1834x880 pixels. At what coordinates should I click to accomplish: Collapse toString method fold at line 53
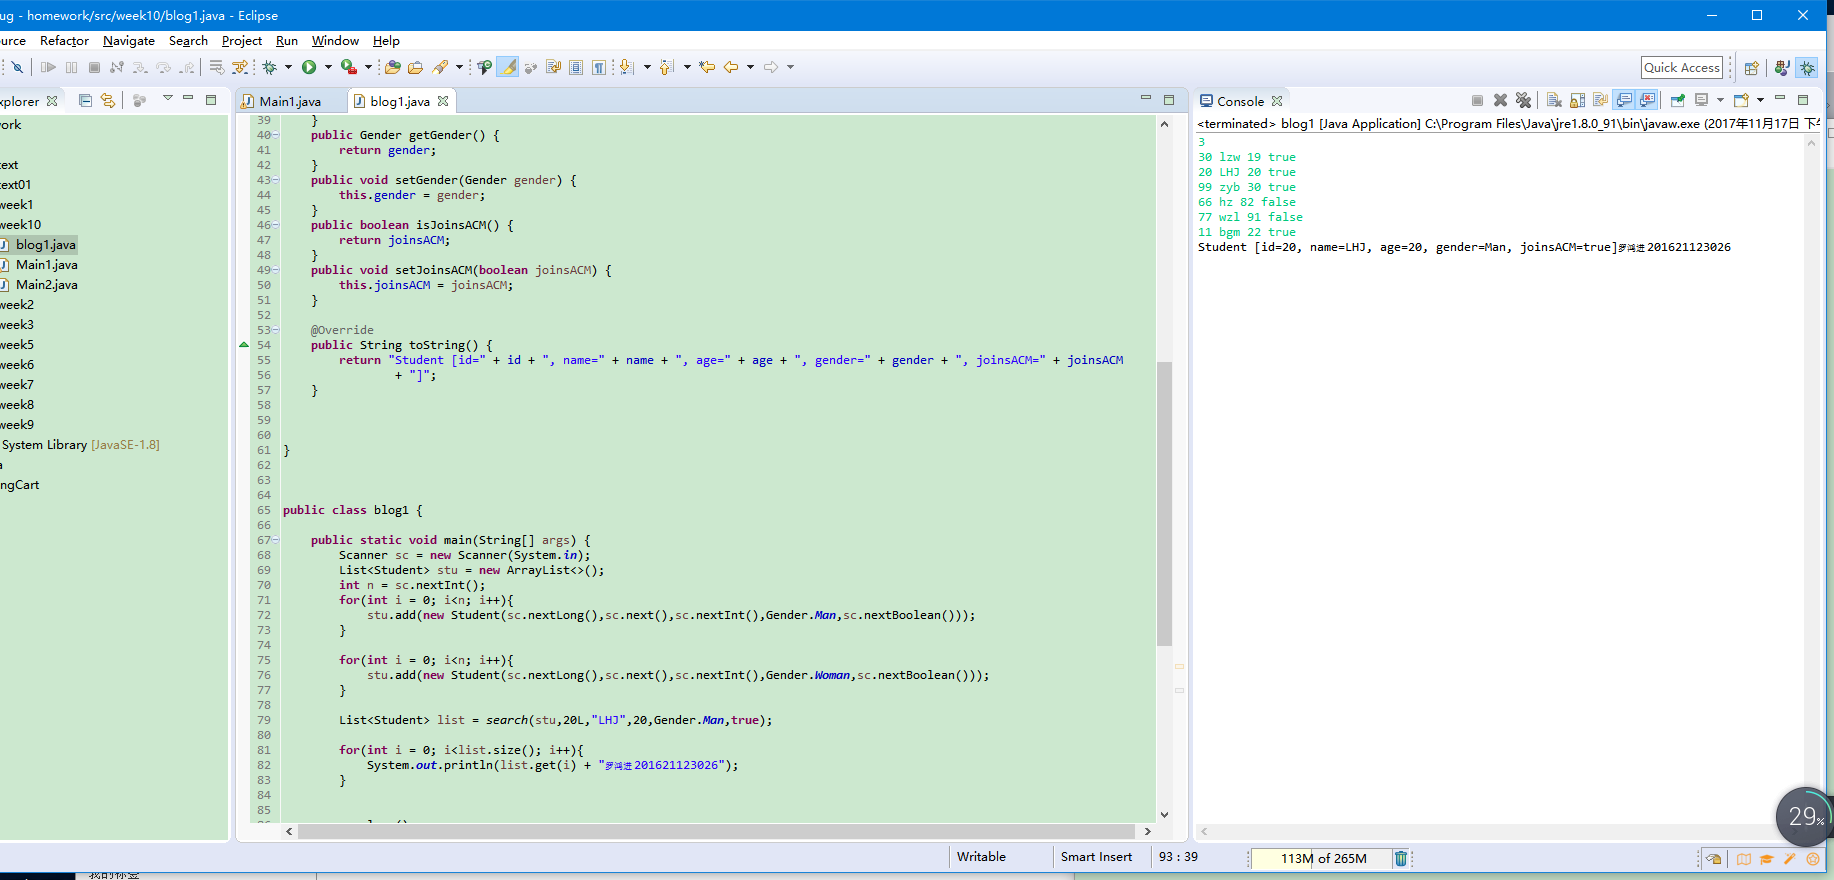click(x=277, y=330)
